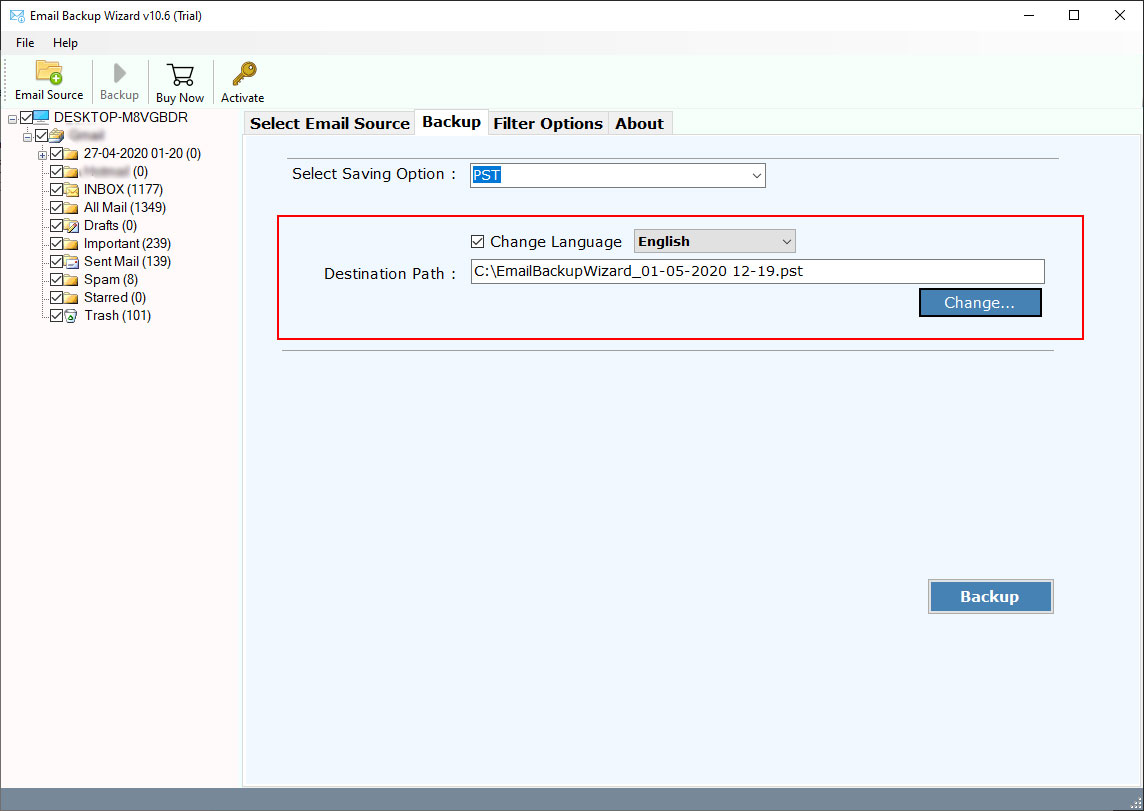Click the INBOX envelope folder icon
The height and width of the screenshot is (811, 1144).
71,190
